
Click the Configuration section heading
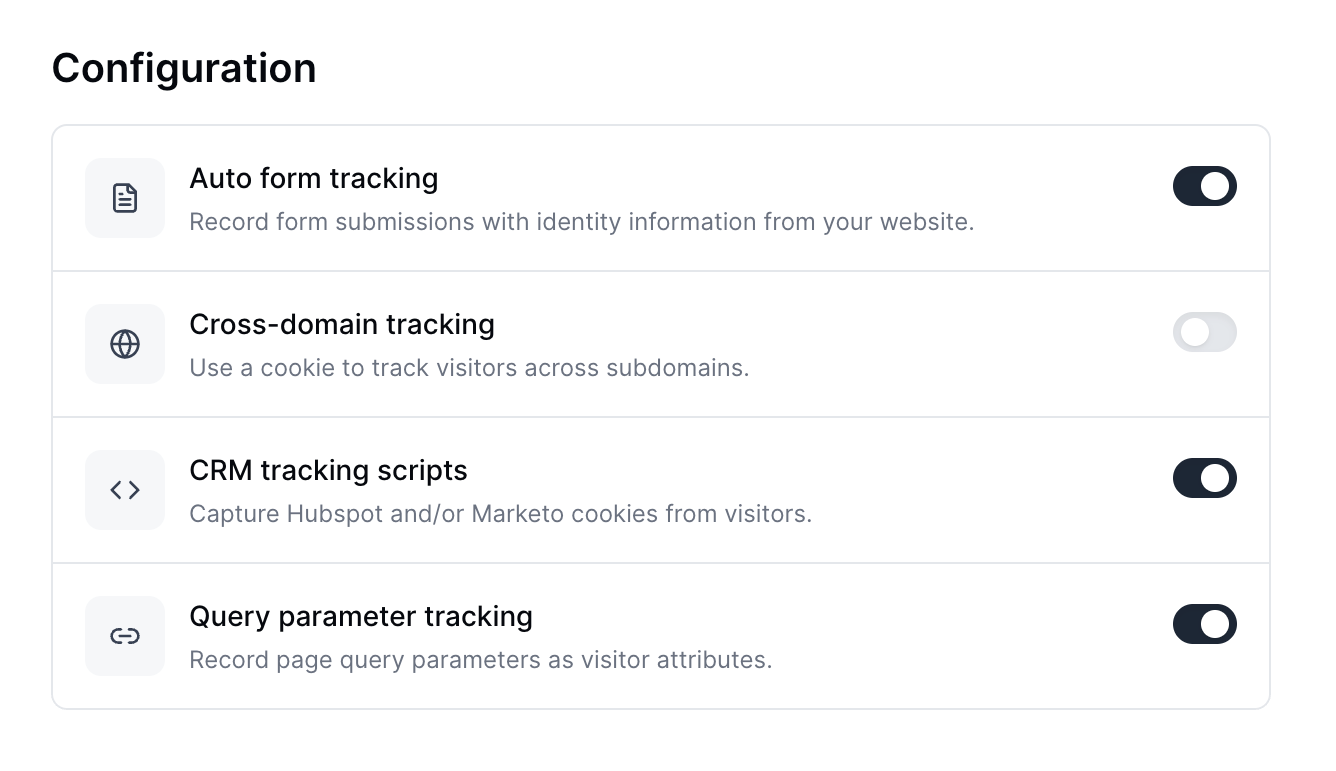[184, 68]
